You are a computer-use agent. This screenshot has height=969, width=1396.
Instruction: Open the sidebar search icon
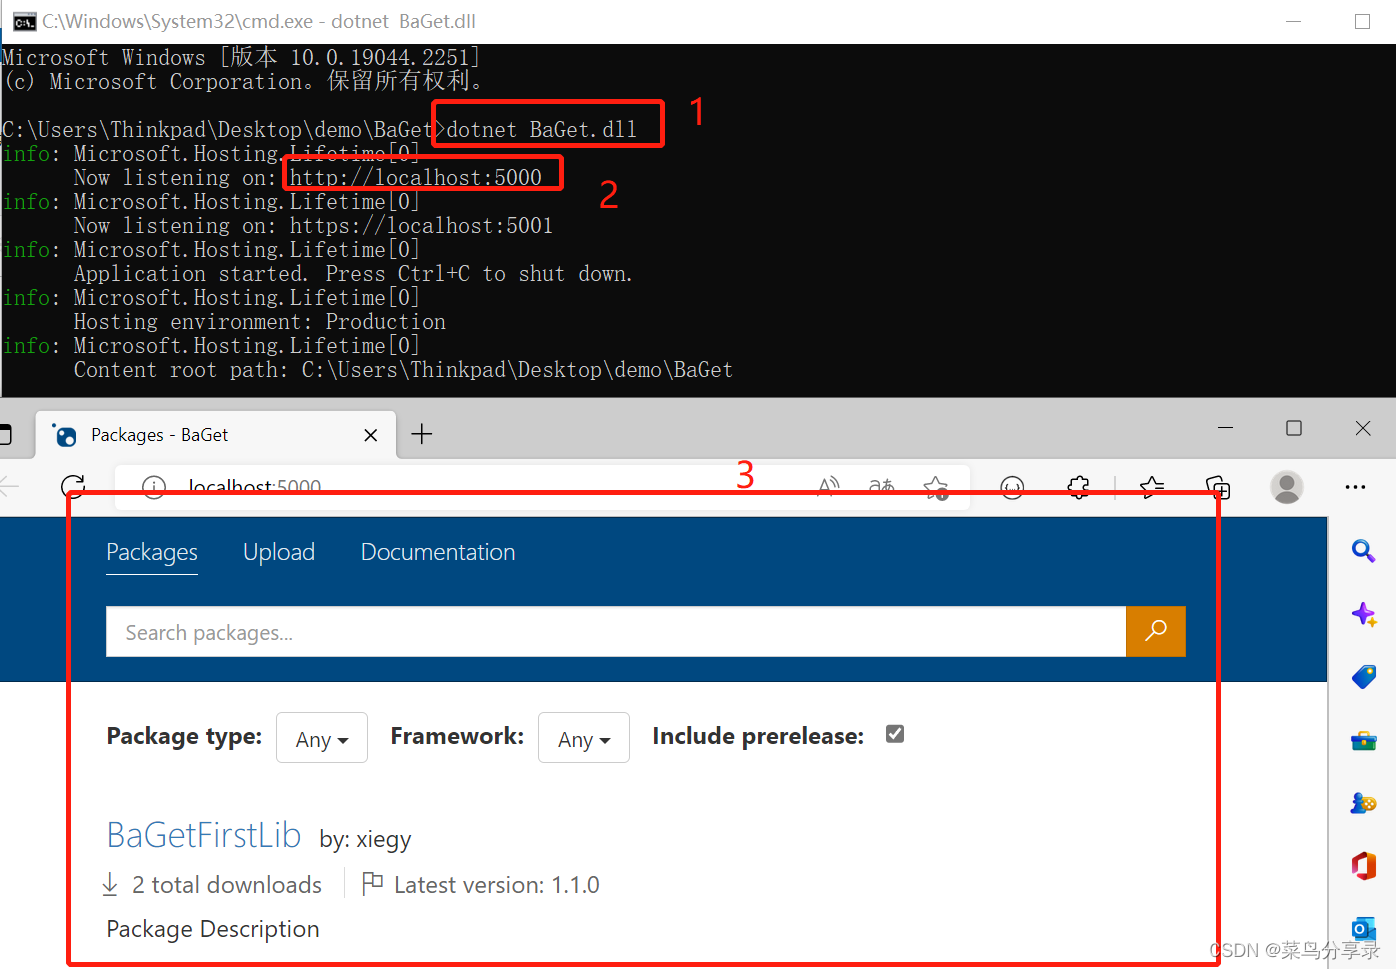[1363, 551]
